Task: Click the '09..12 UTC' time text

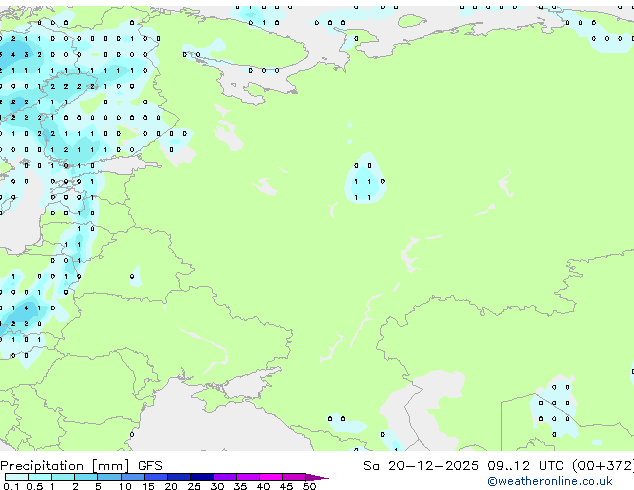Action: [525, 466]
